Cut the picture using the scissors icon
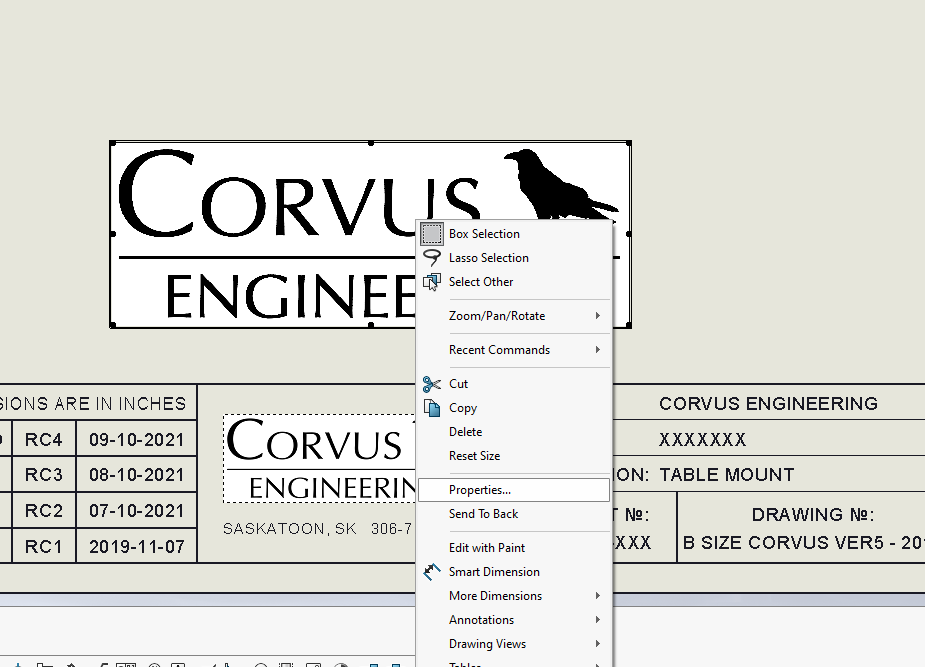 tap(432, 384)
